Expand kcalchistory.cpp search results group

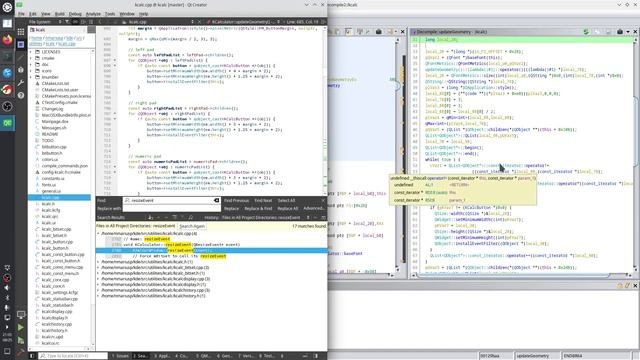(98, 290)
